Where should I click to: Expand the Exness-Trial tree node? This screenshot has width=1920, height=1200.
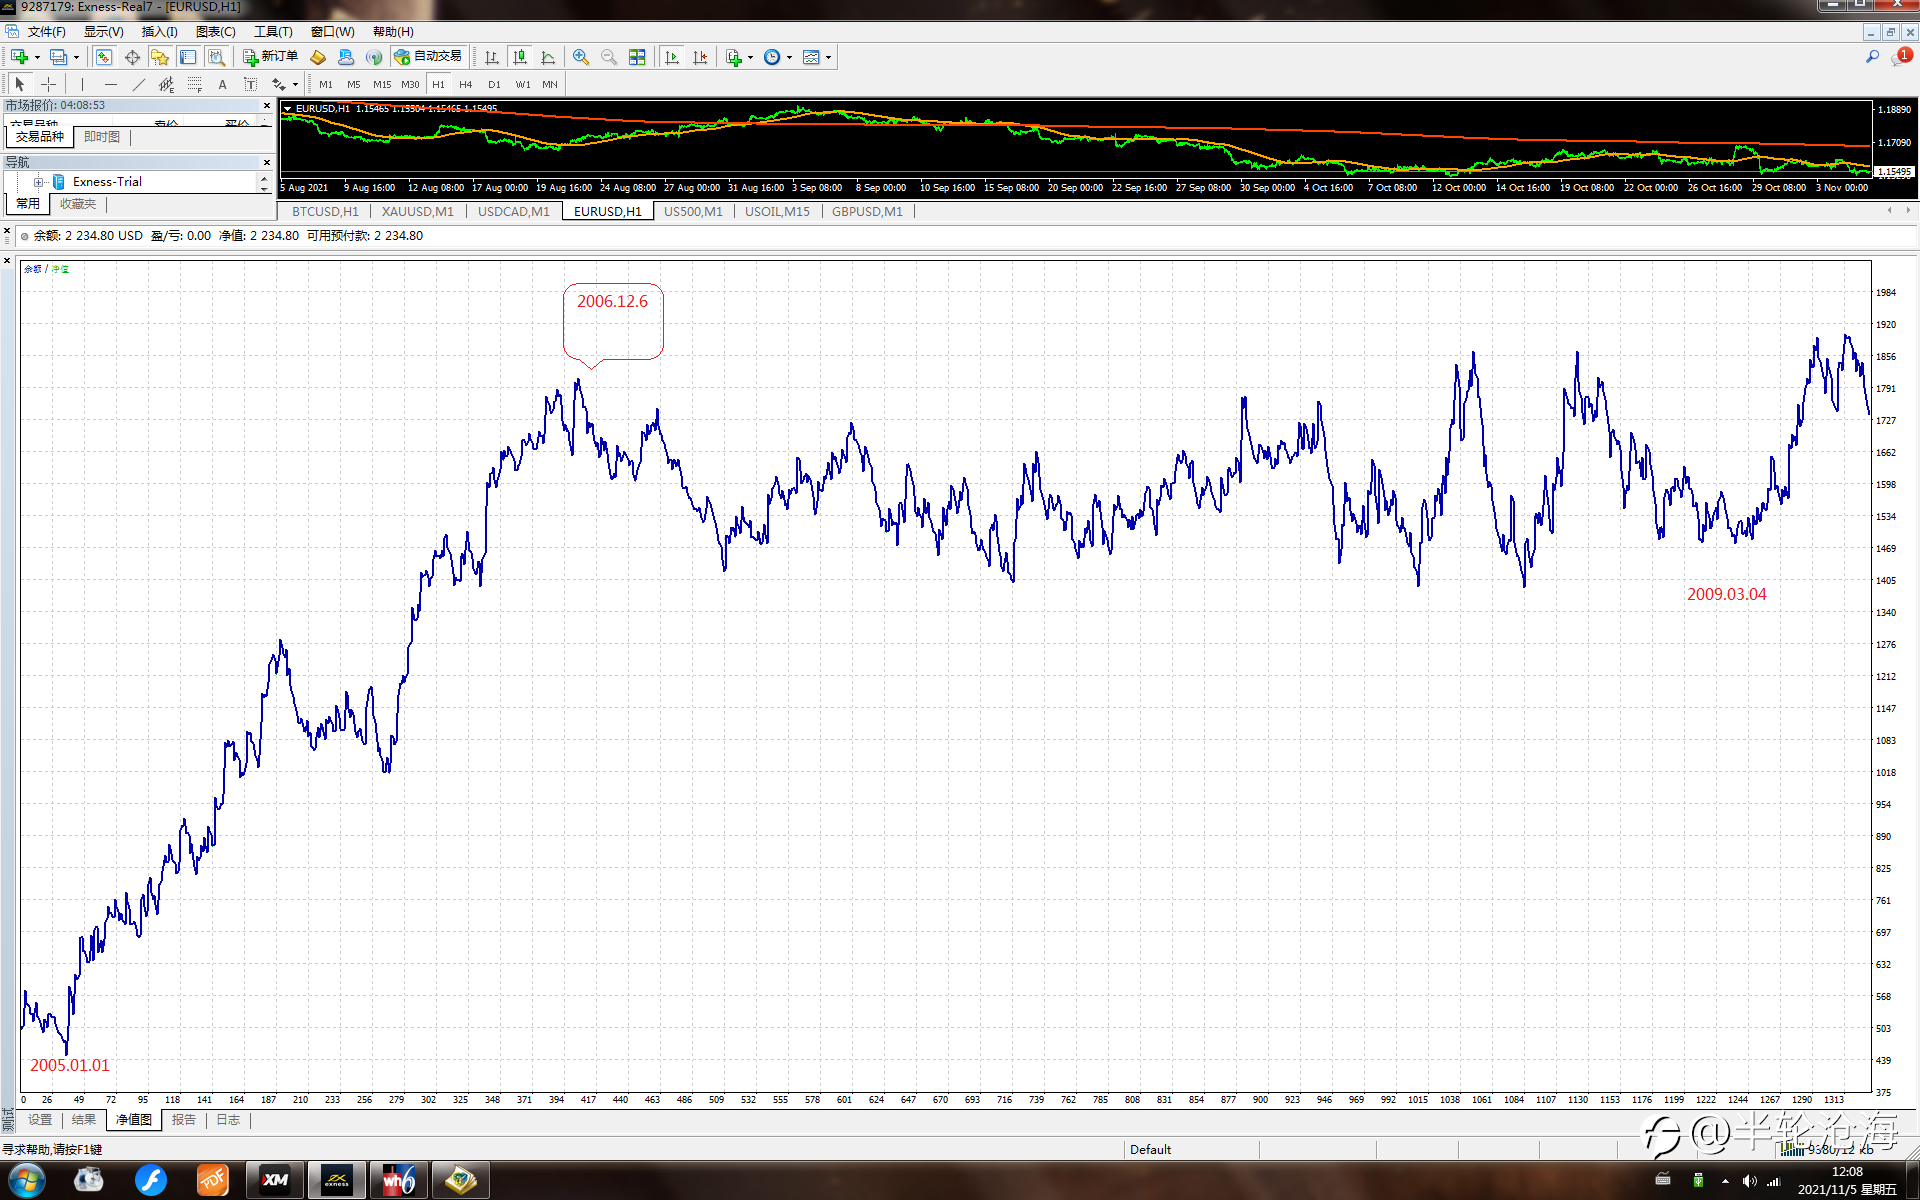(38, 182)
